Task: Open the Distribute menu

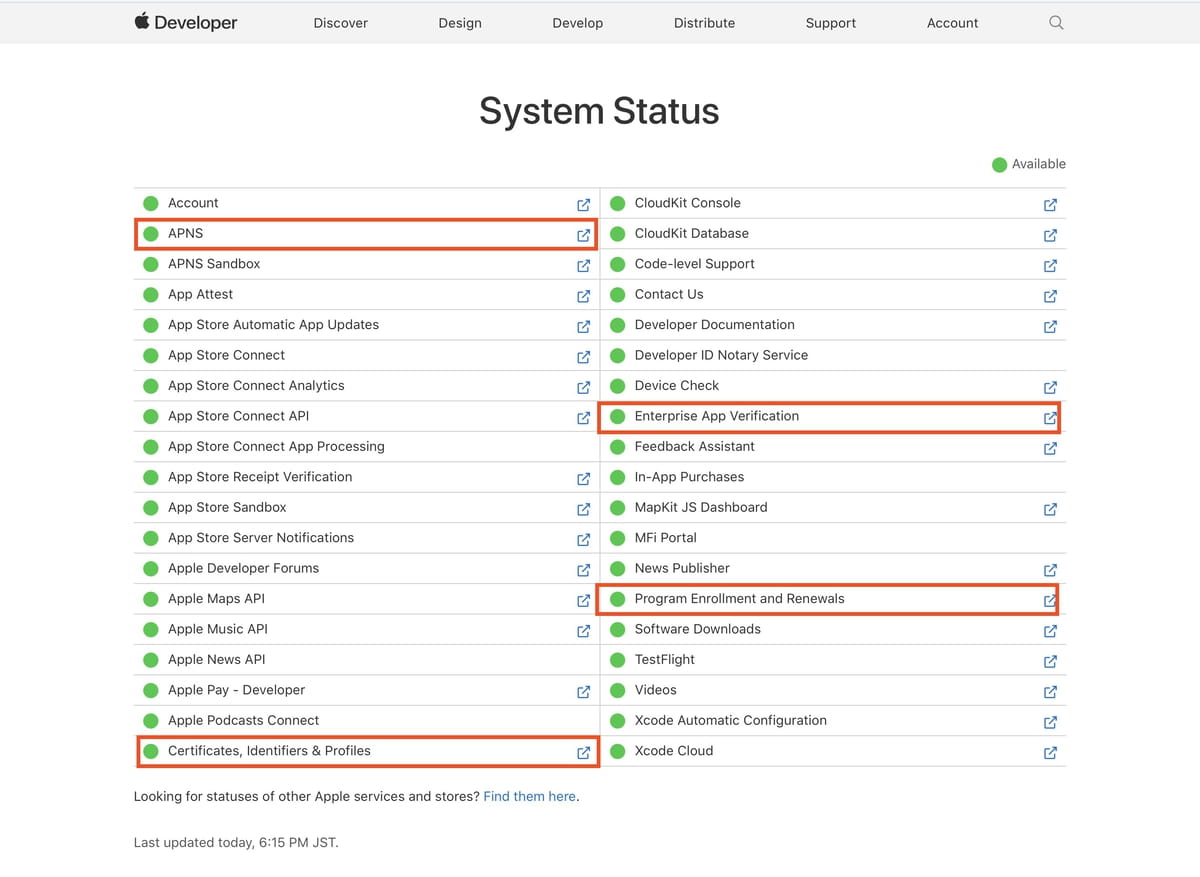Action: (704, 23)
